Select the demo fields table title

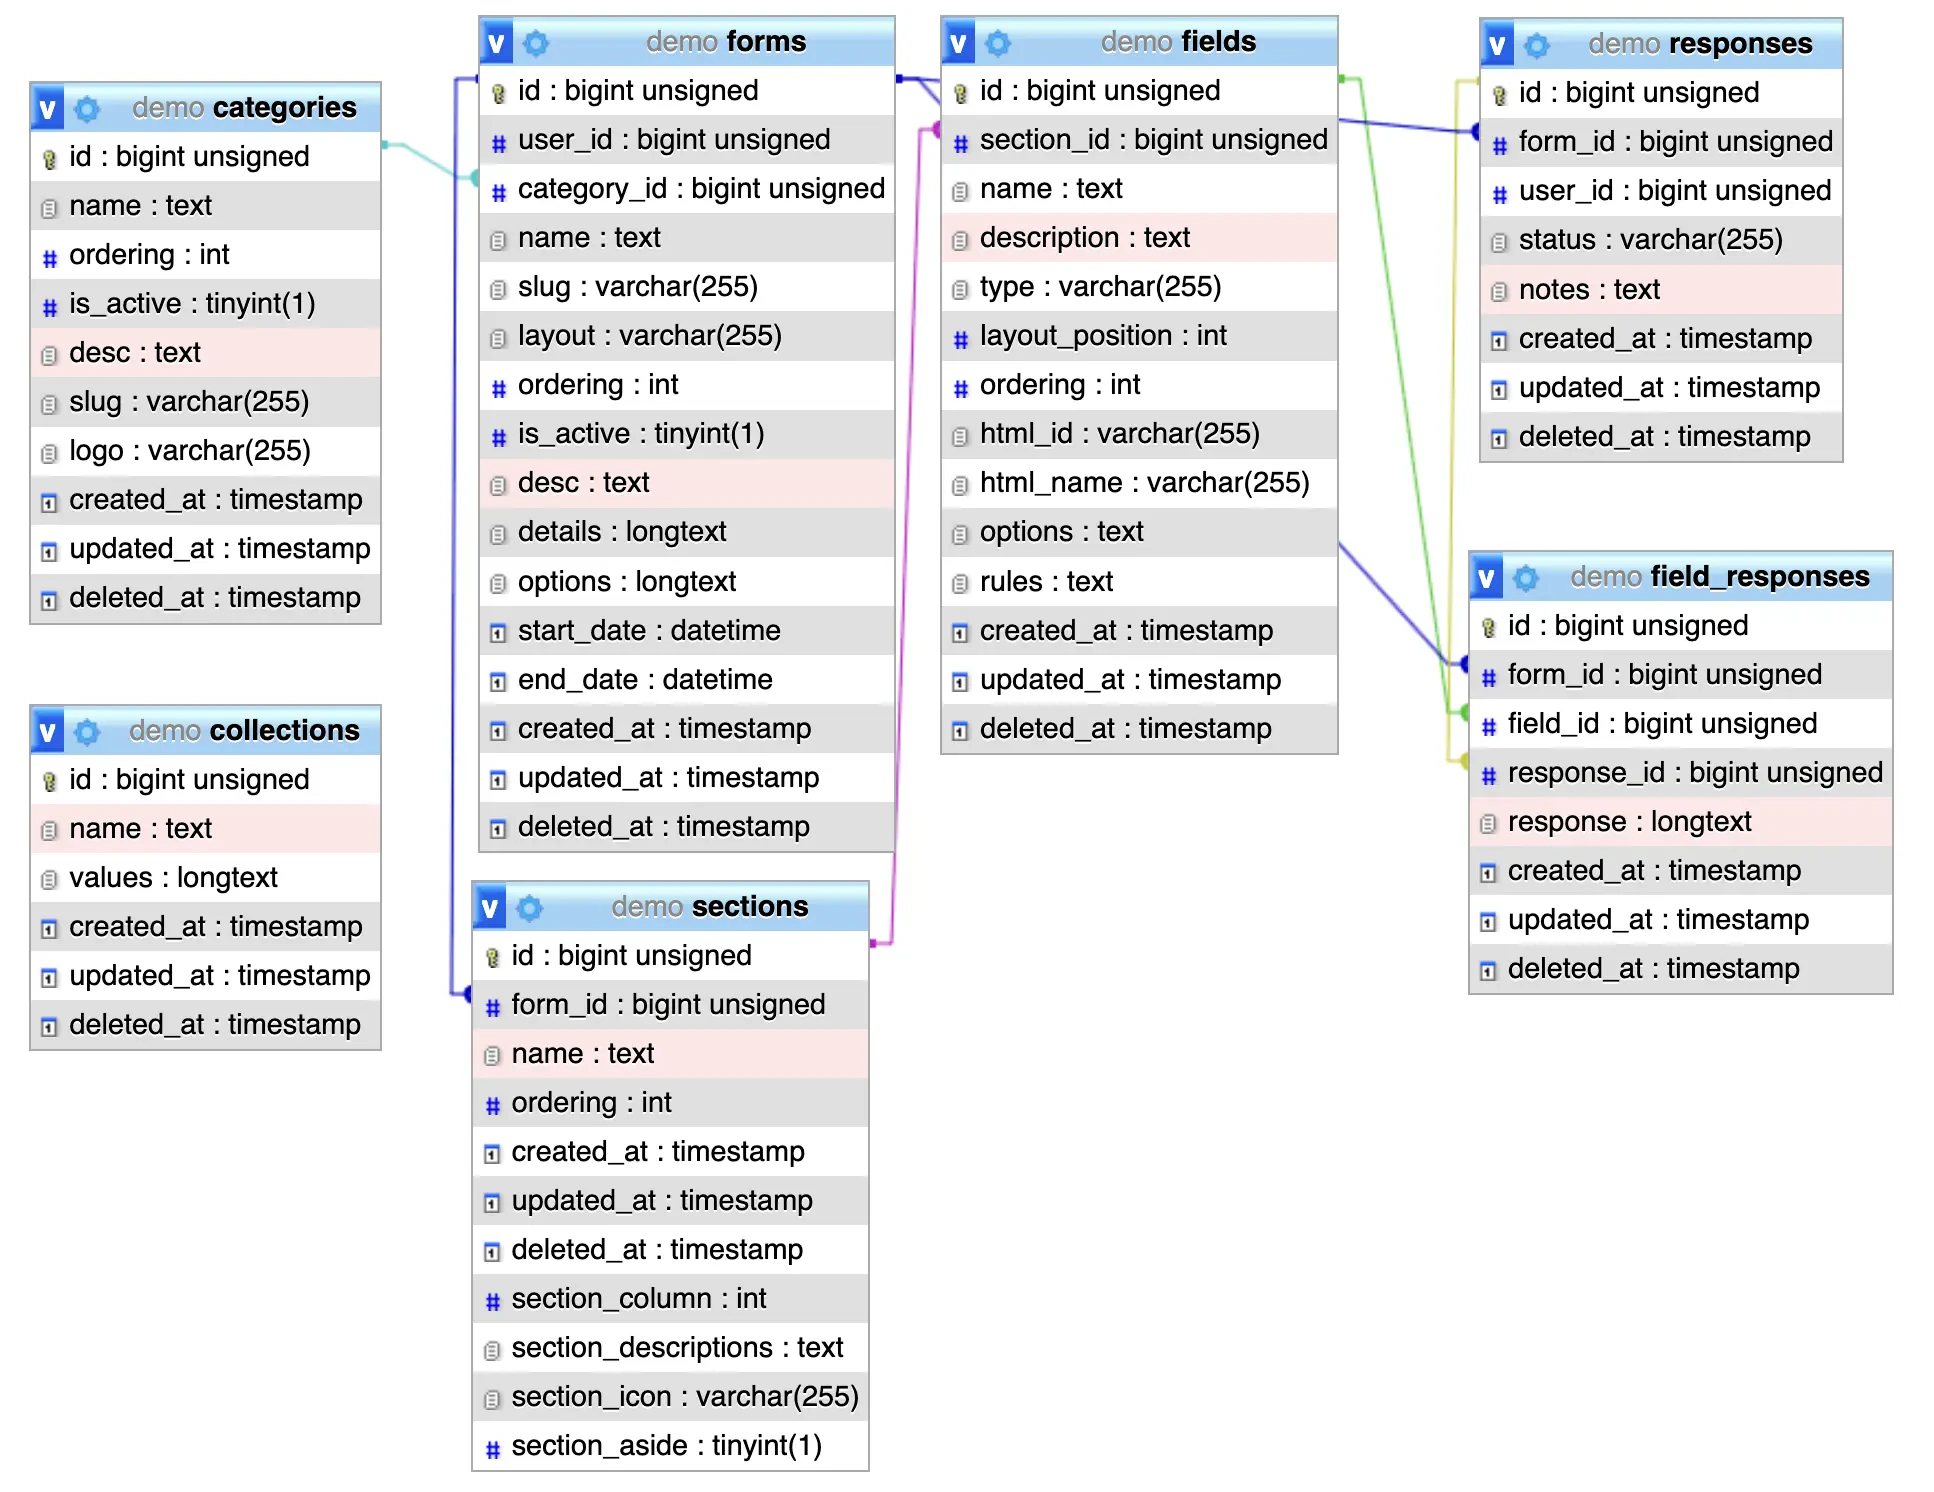pos(1178,42)
